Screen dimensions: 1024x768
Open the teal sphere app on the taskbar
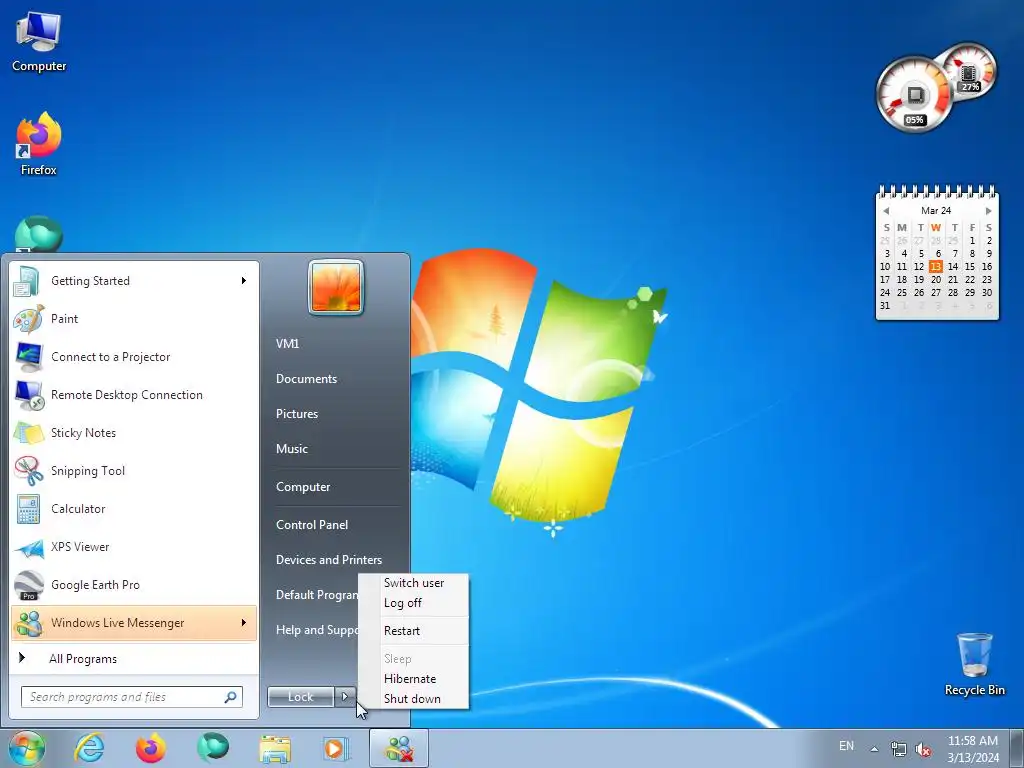213,748
